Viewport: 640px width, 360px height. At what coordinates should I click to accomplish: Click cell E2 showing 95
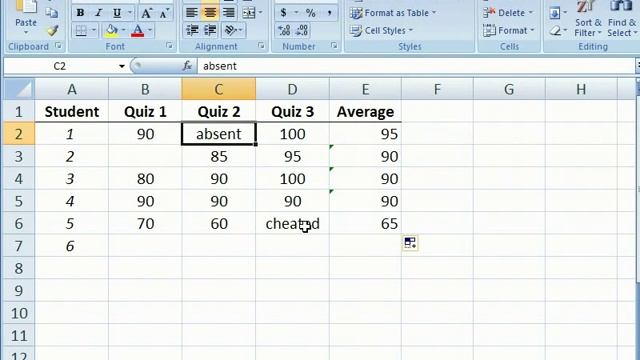click(365, 134)
